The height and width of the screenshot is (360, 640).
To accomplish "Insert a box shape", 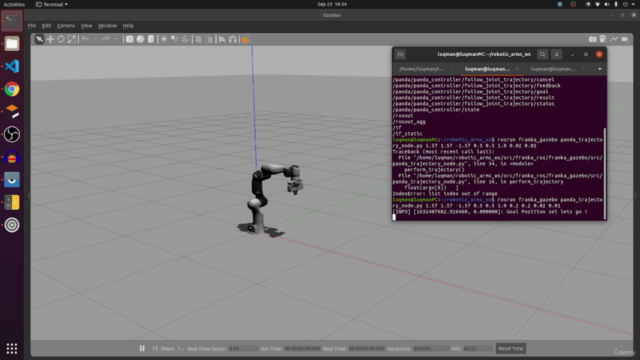I will (129, 39).
